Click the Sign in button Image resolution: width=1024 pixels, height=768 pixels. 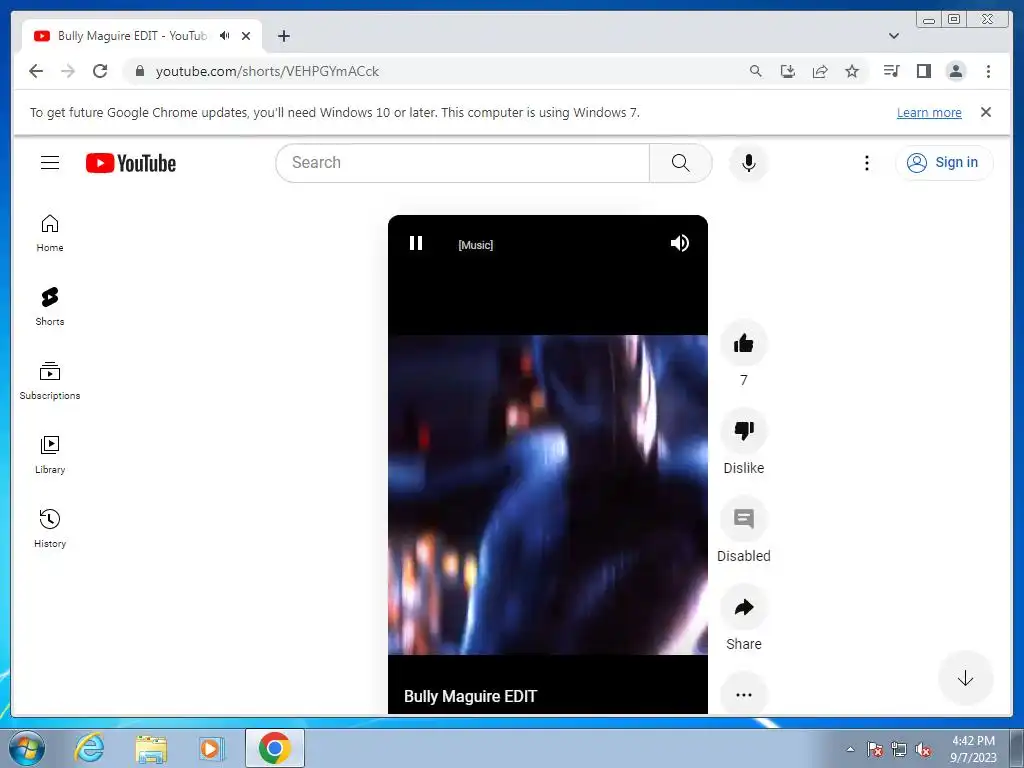pyautogui.click(x=944, y=163)
